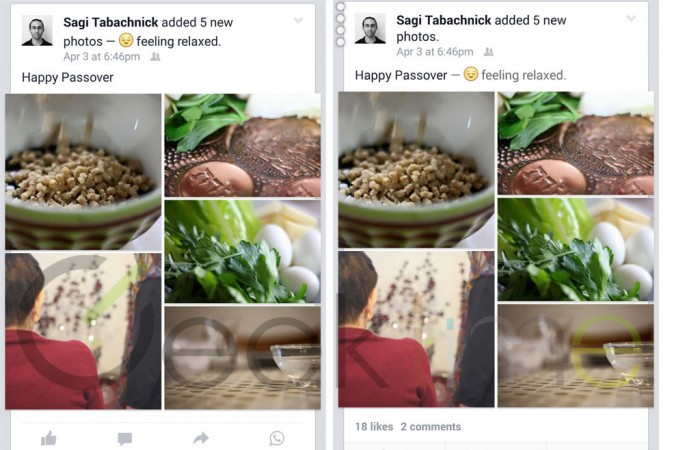The image size is (700, 450).
Task: Tap the Share arrow icon on left post
Action: coord(201,438)
